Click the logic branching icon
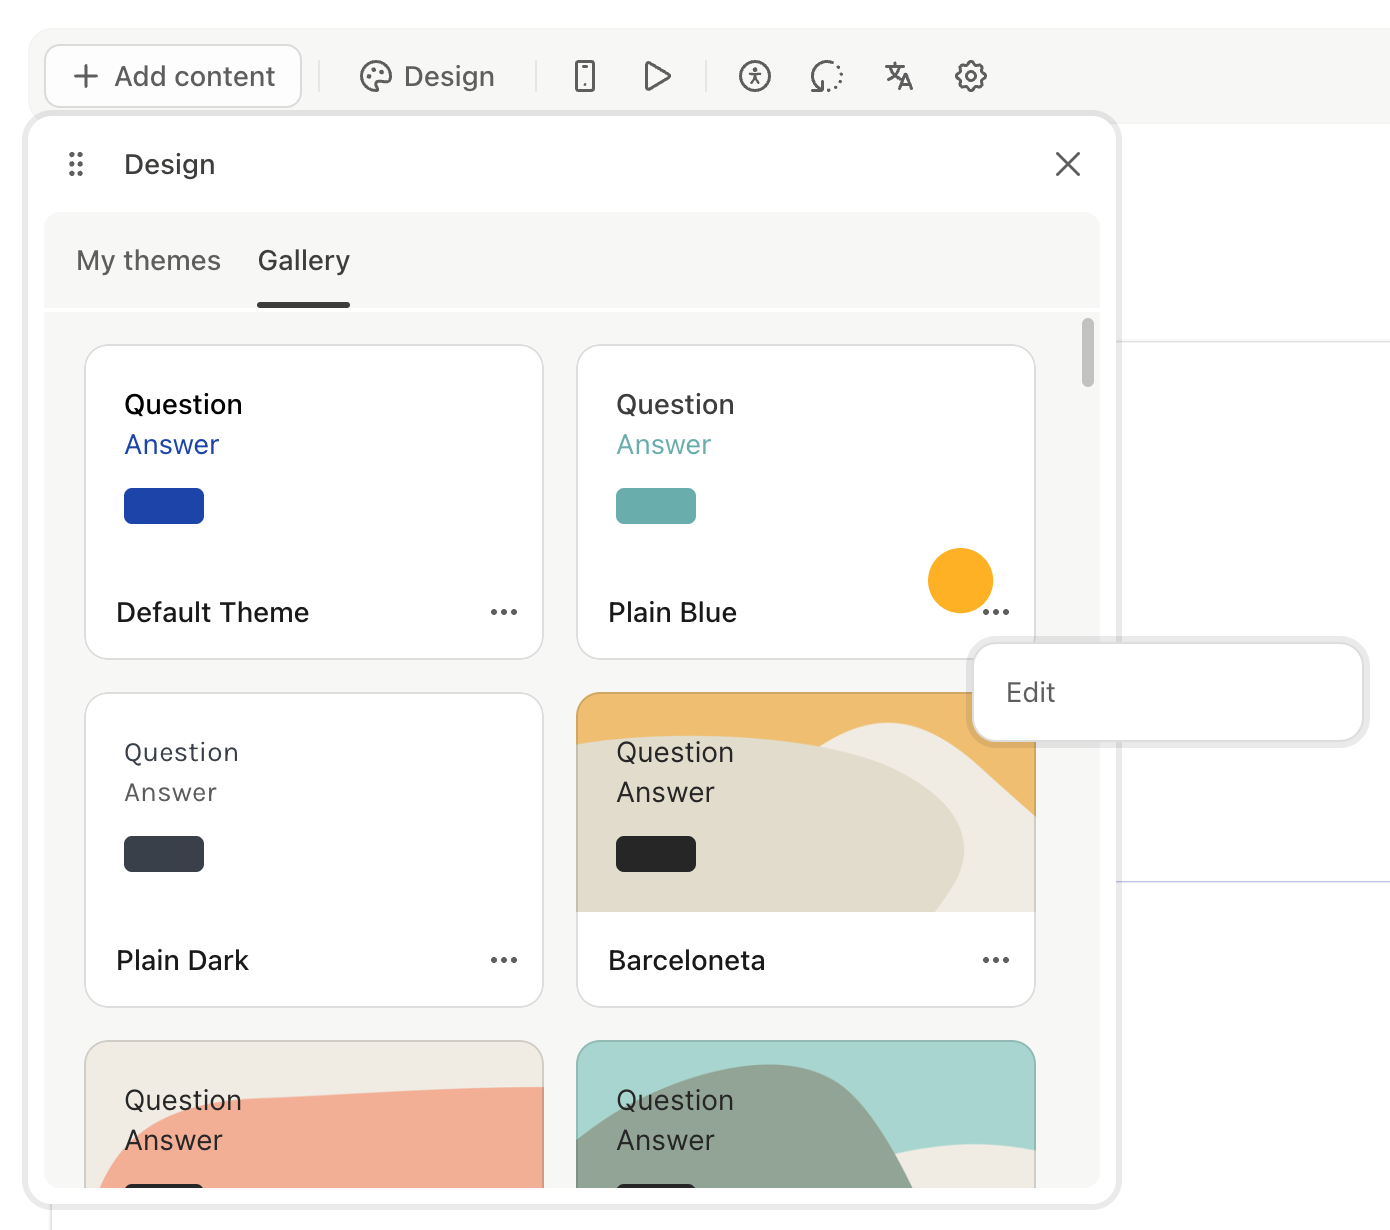Viewport: 1390px width, 1230px height. [826, 76]
